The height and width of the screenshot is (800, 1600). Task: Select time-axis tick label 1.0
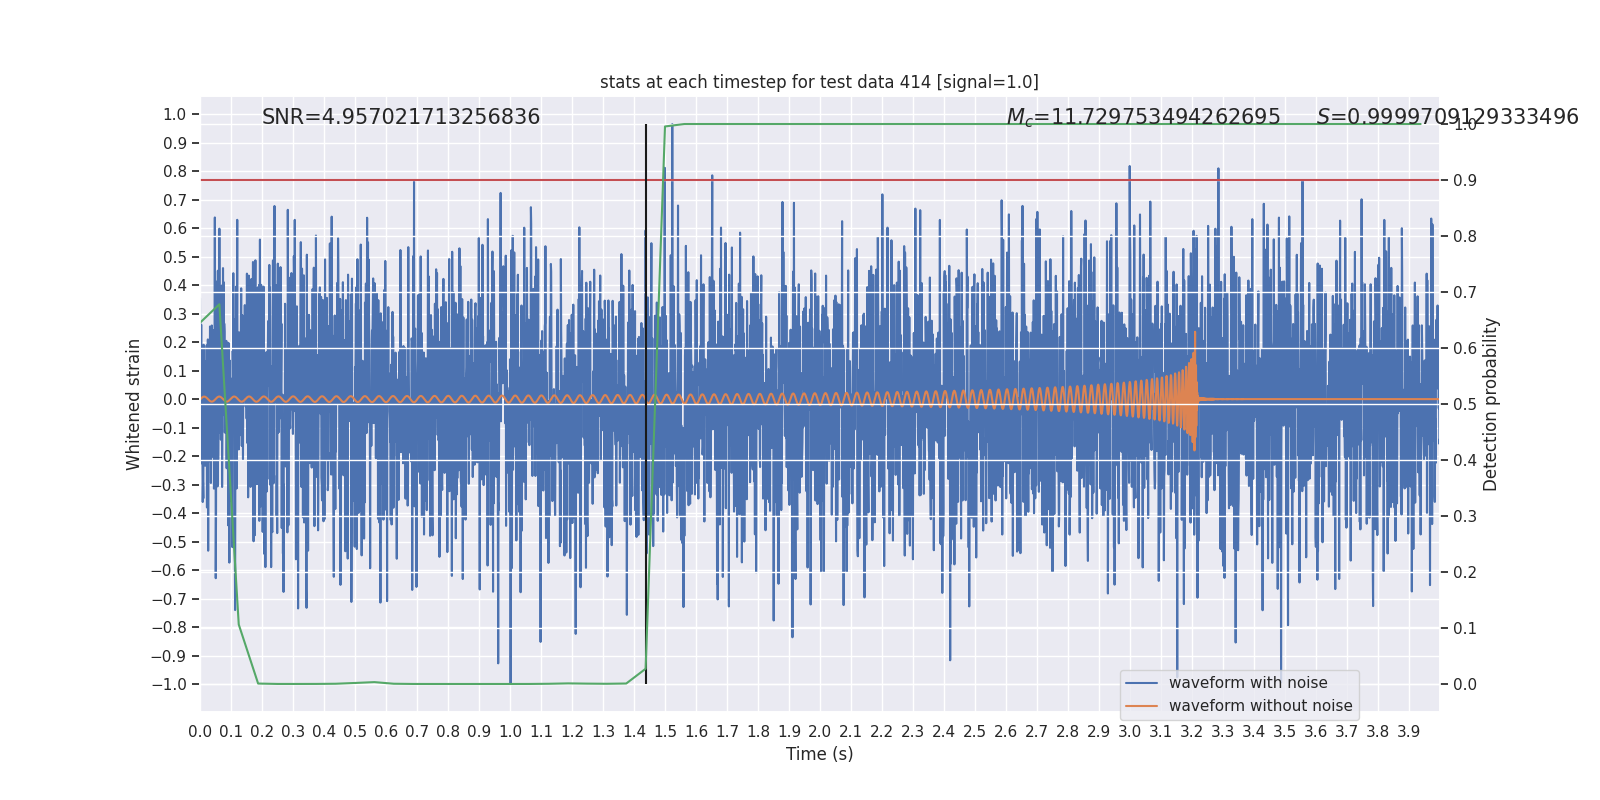510,732
